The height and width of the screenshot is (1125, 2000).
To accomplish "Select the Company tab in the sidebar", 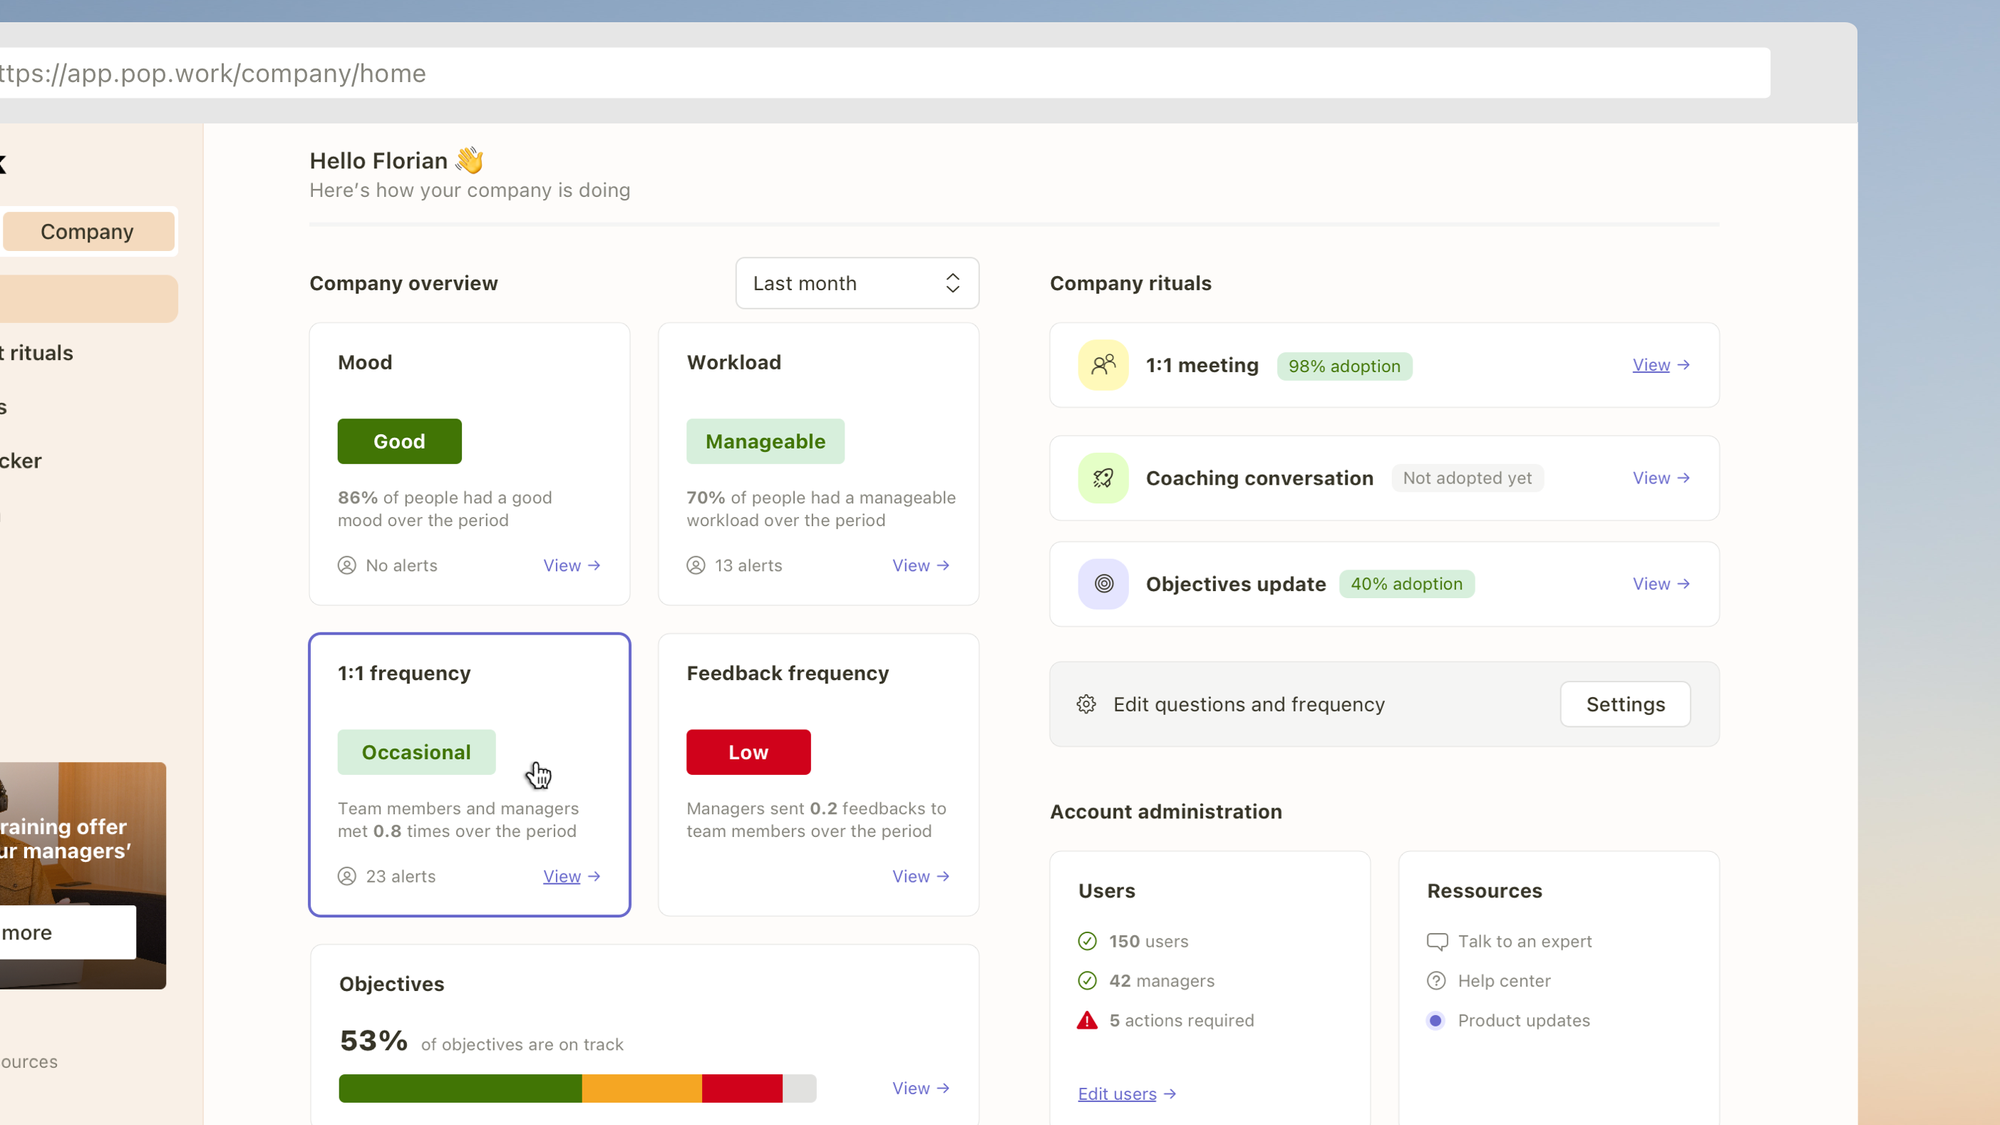I will pos(87,231).
